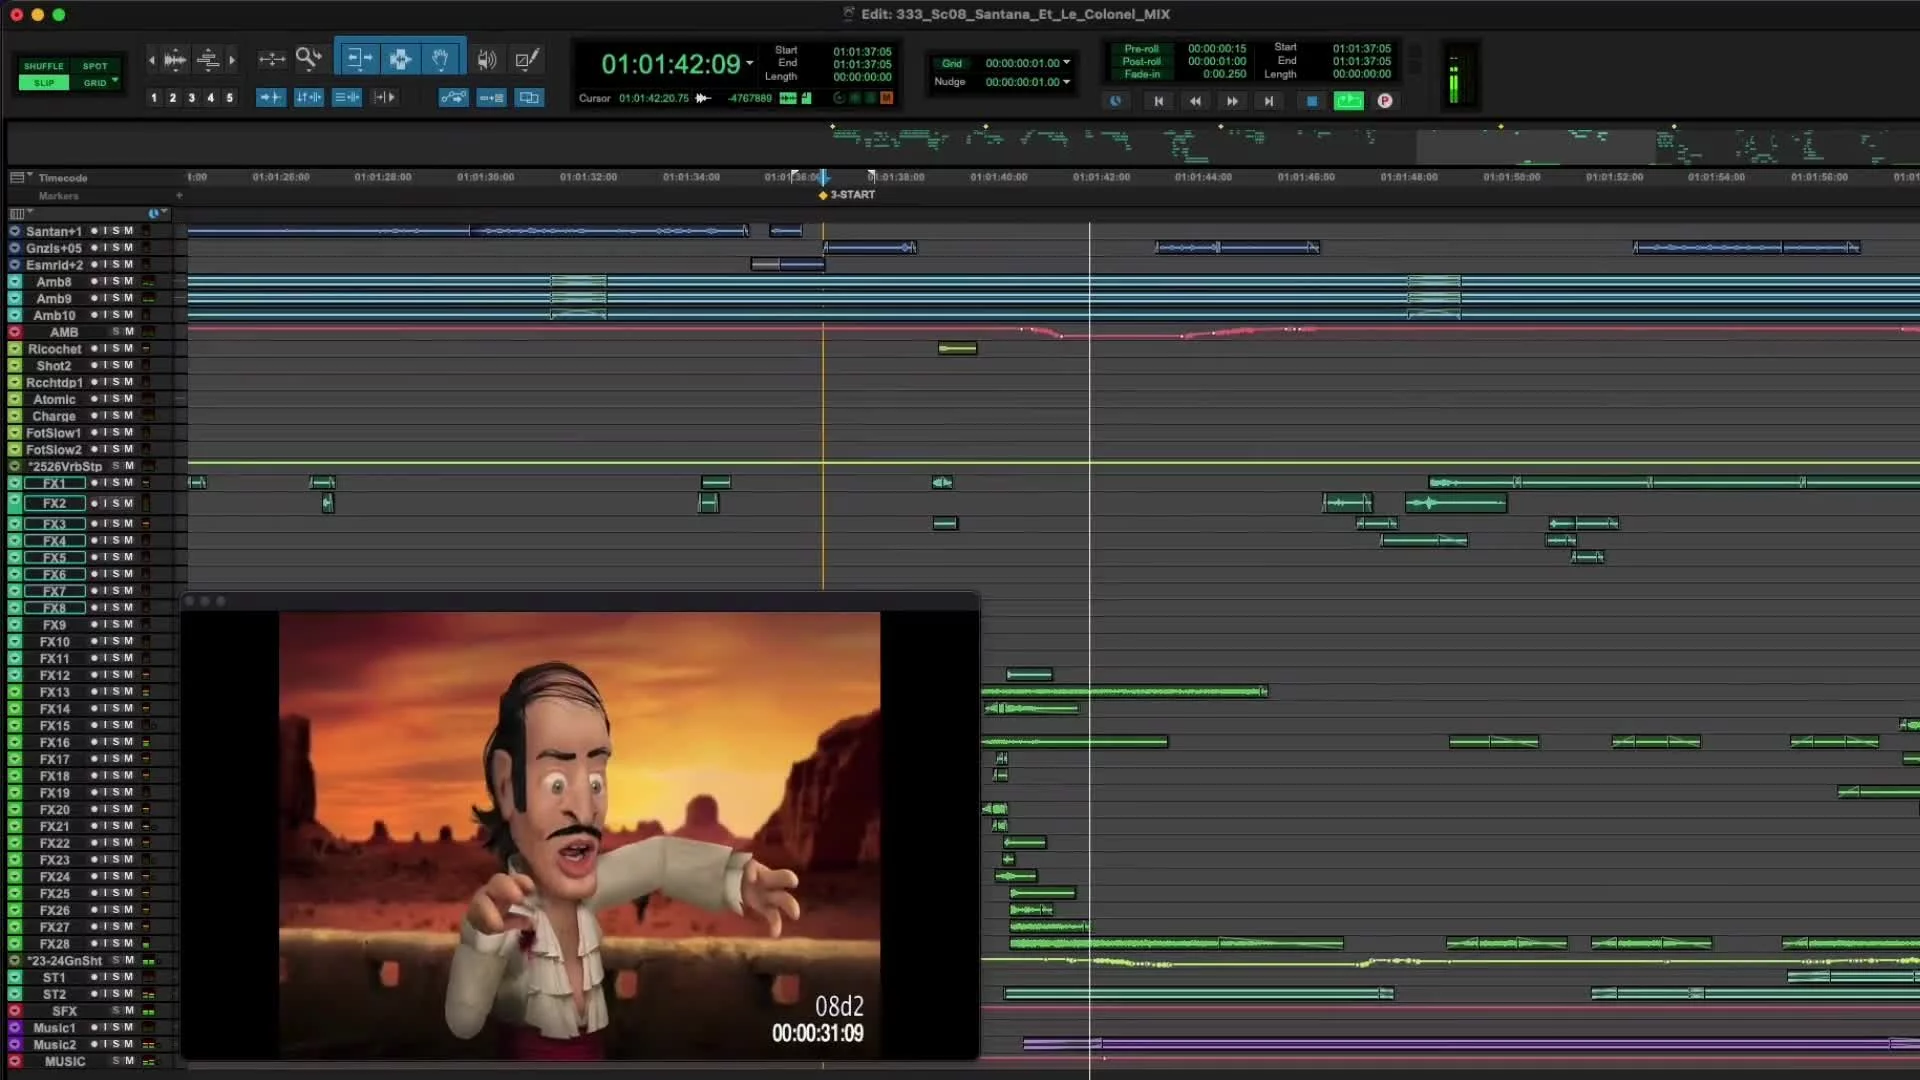Toggle the Fade-in button
Viewport: 1920px width, 1080px height.
tap(1141, 74)
